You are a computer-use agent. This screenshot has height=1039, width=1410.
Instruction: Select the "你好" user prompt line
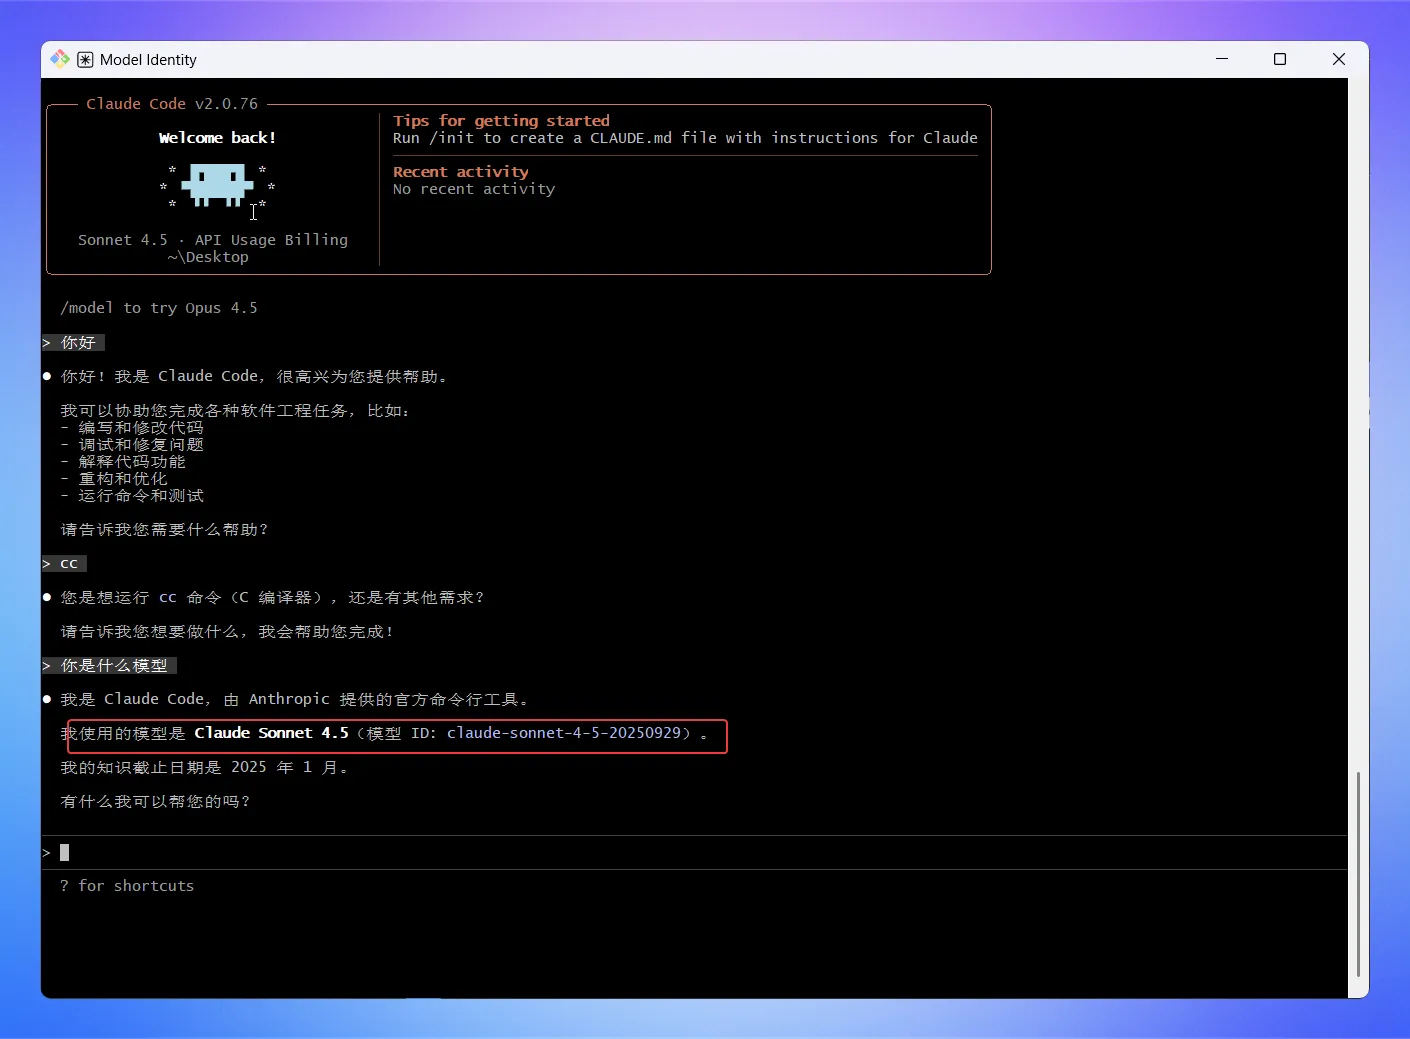pos(78,343)
